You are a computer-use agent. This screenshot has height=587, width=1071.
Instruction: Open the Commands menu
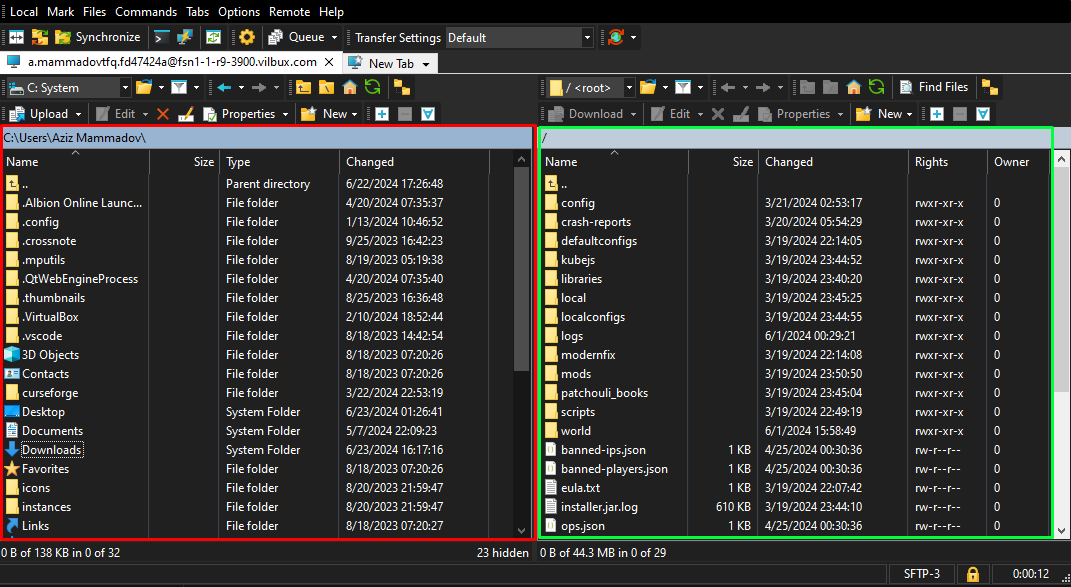146,12
